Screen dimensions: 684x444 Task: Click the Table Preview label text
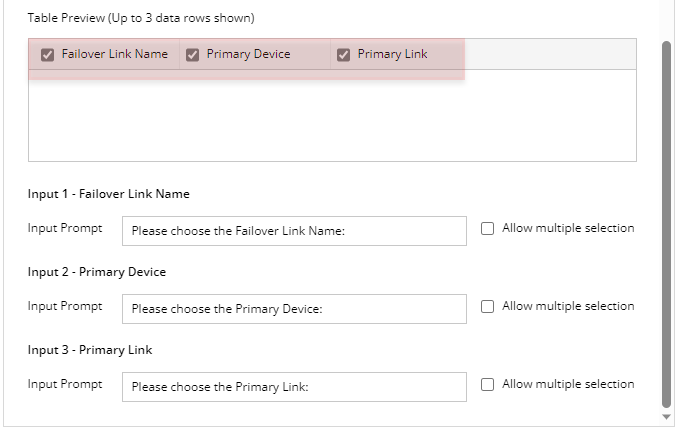pyautogui.click(x=140, y=18)
